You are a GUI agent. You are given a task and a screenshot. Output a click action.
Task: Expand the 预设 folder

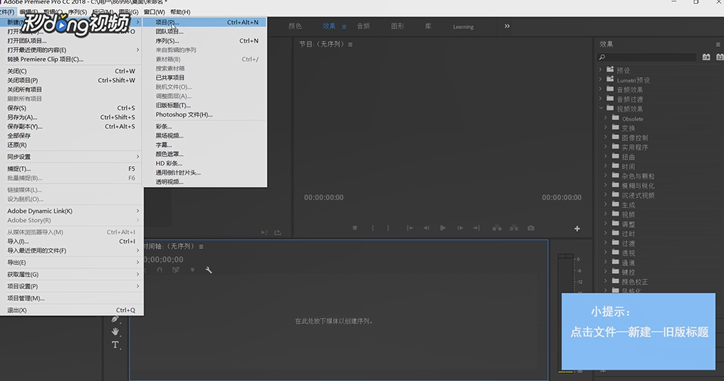pyautogui.click(x=601, y=70)
